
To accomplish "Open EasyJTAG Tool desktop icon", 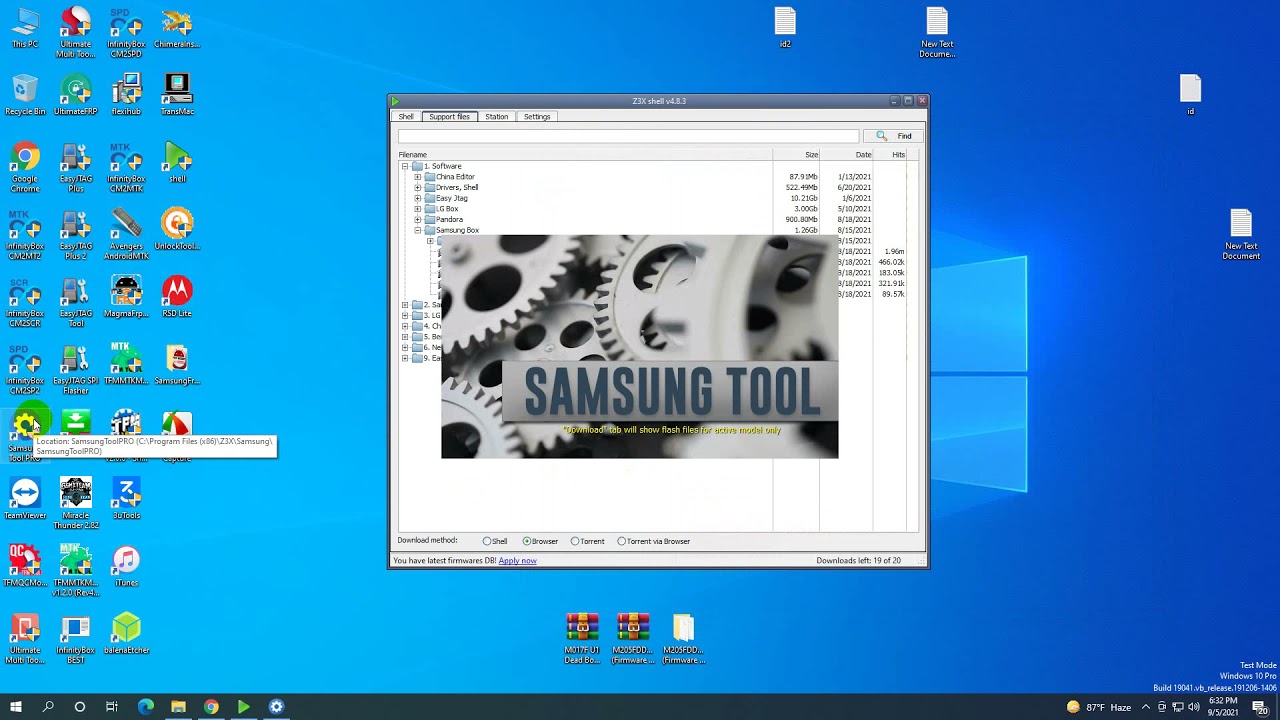I will point(76,302).
